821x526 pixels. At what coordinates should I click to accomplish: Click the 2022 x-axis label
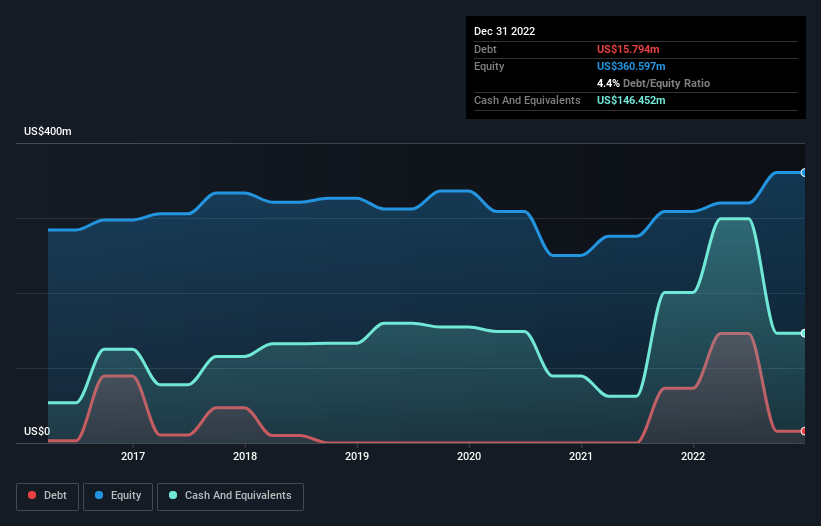pos(693,456)
